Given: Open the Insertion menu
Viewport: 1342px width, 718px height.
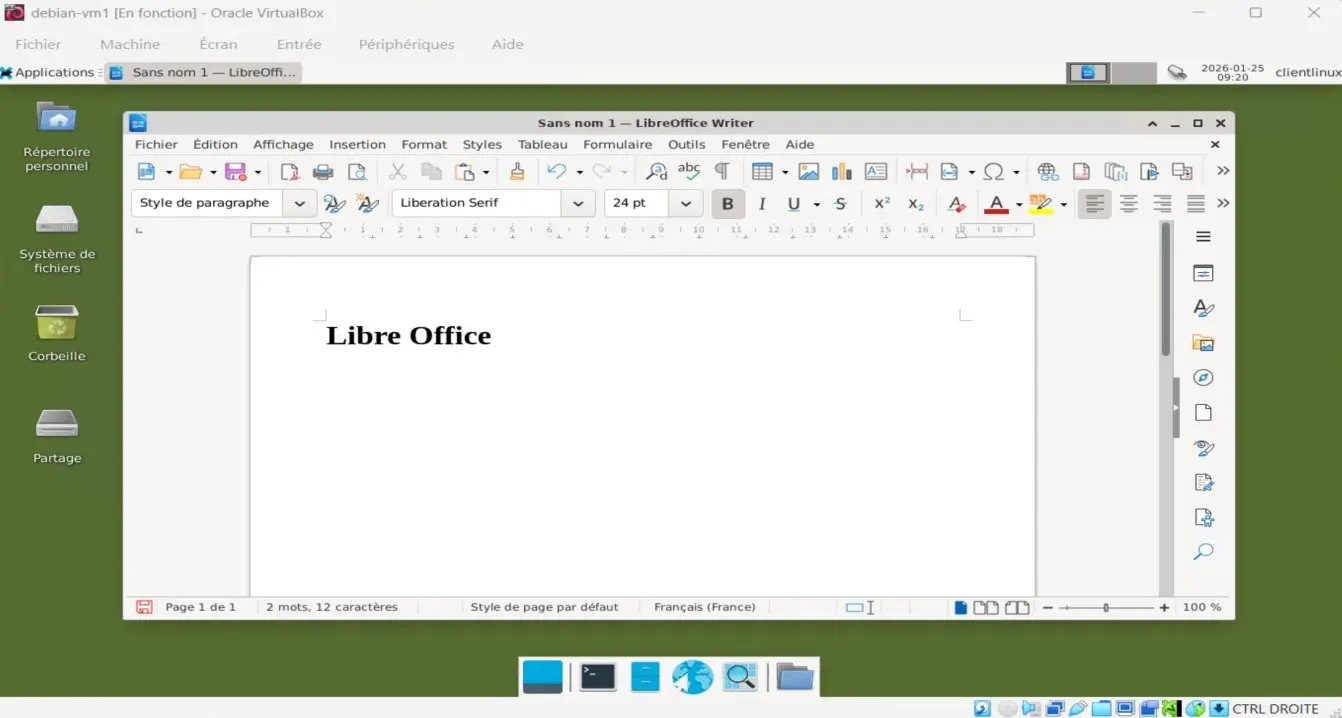Looking at the screenshot, I should (x=357, y=144).
